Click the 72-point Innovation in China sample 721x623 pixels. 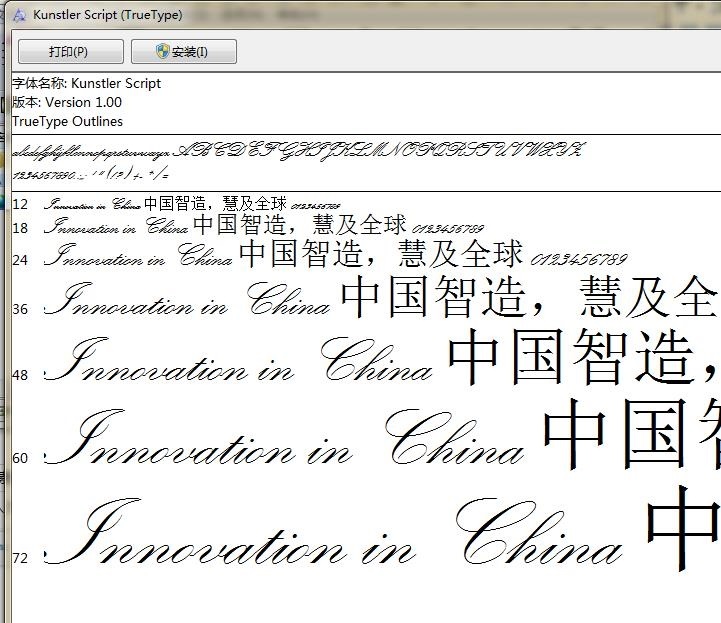click(333, 531)
